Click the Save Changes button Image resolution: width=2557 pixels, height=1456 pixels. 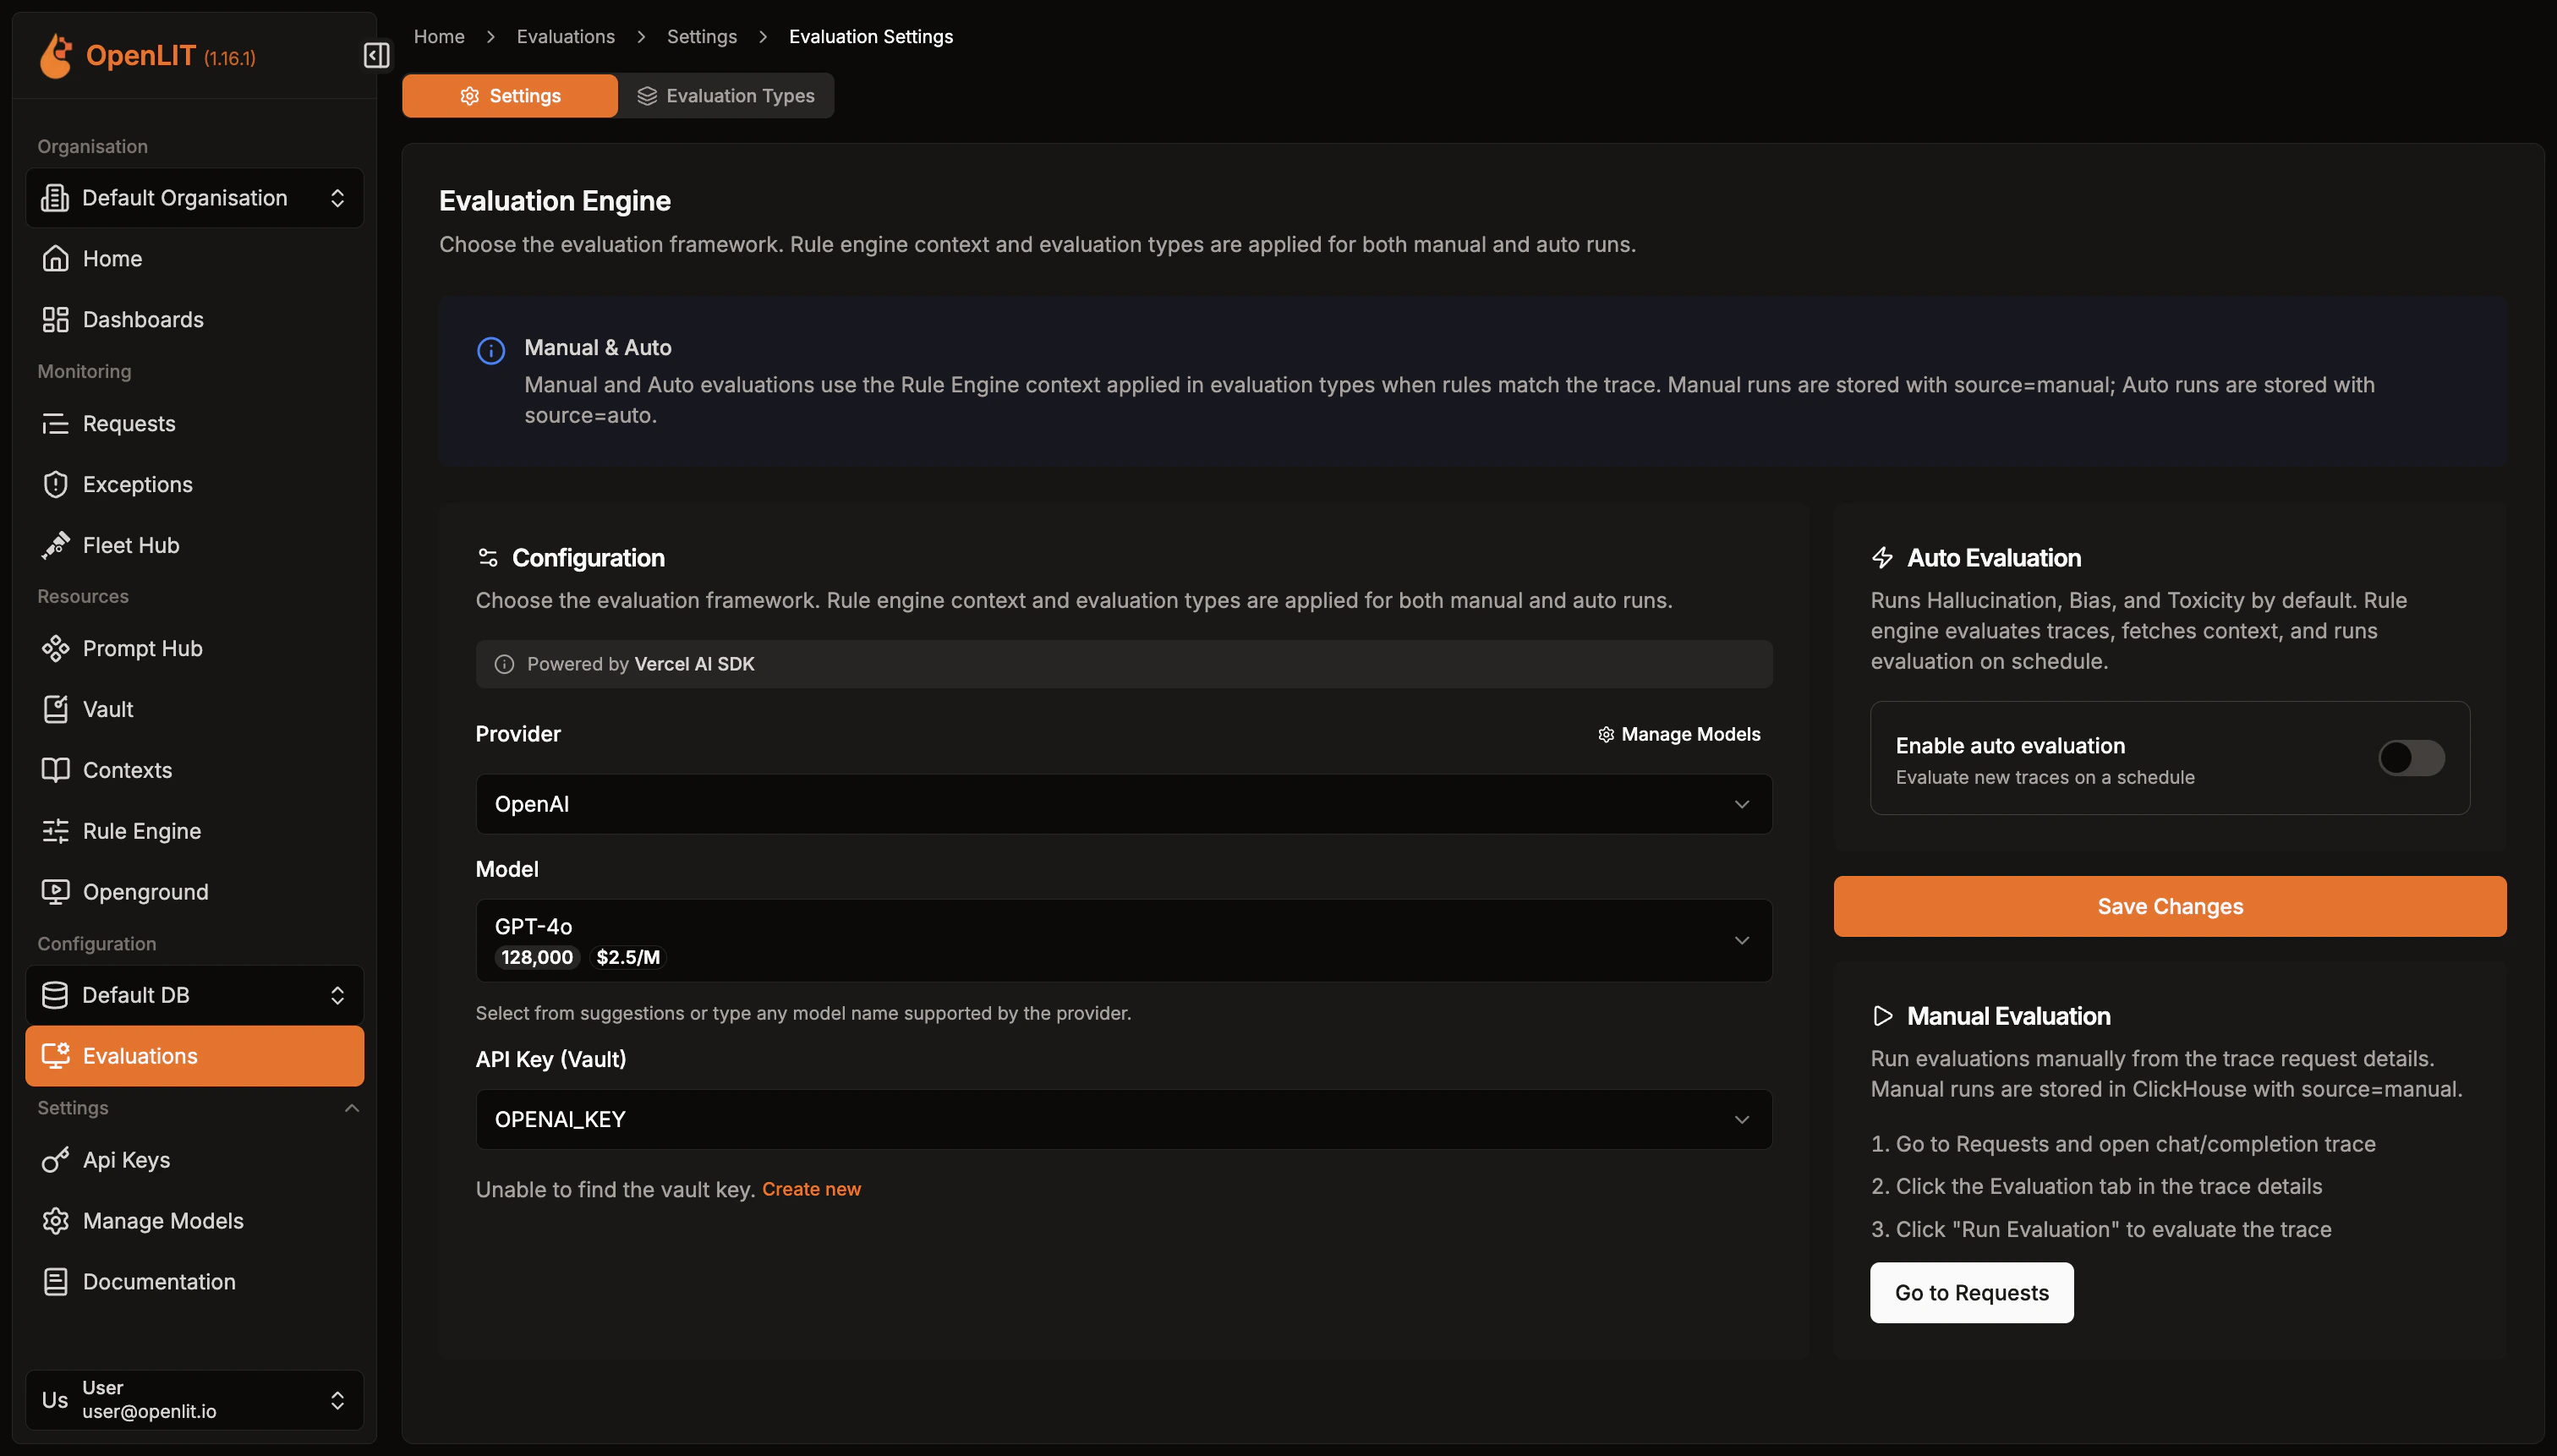coord(2169,906)
